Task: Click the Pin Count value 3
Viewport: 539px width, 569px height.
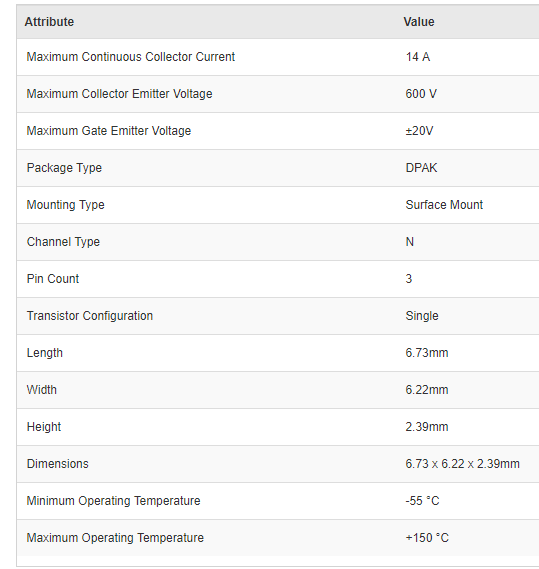Action: [x=409, y=279]
